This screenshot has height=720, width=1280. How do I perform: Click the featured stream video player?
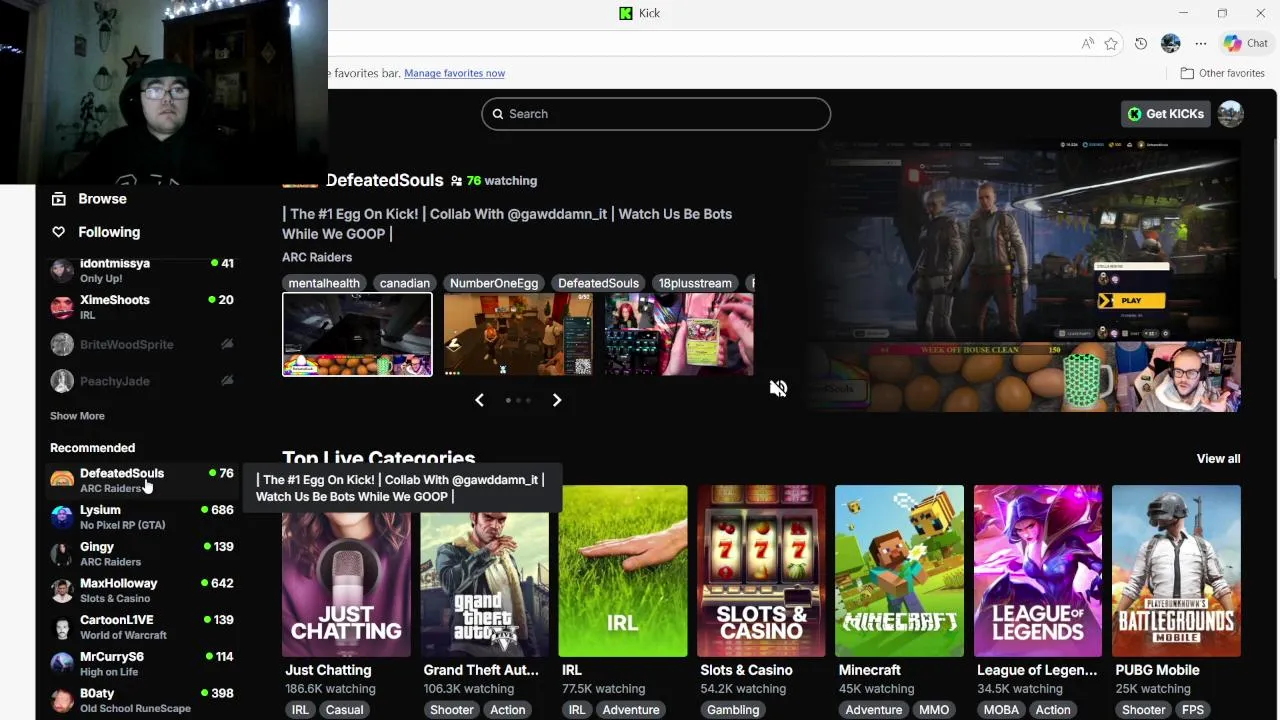pos(1023,277)
